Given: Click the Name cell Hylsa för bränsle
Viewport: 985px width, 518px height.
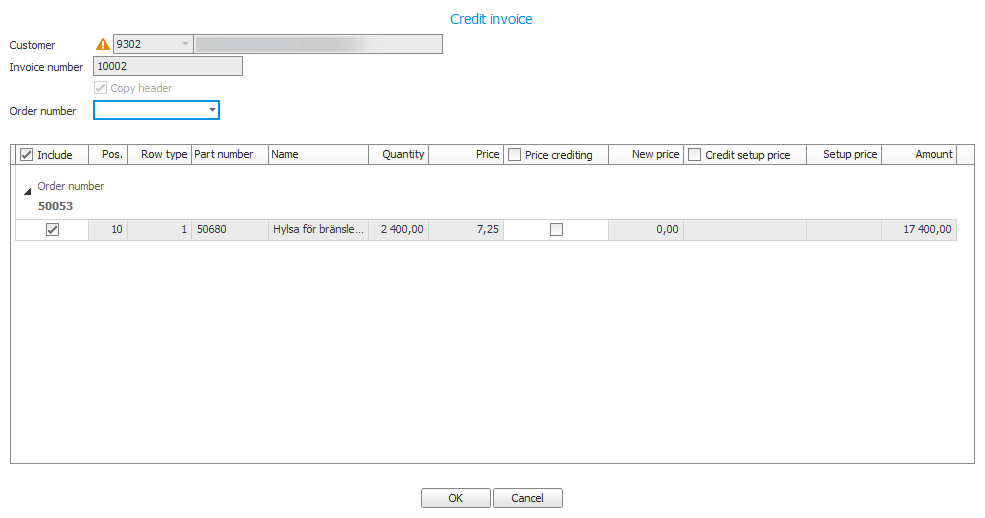Looking at the screenshot, I should tap(318, 230).
